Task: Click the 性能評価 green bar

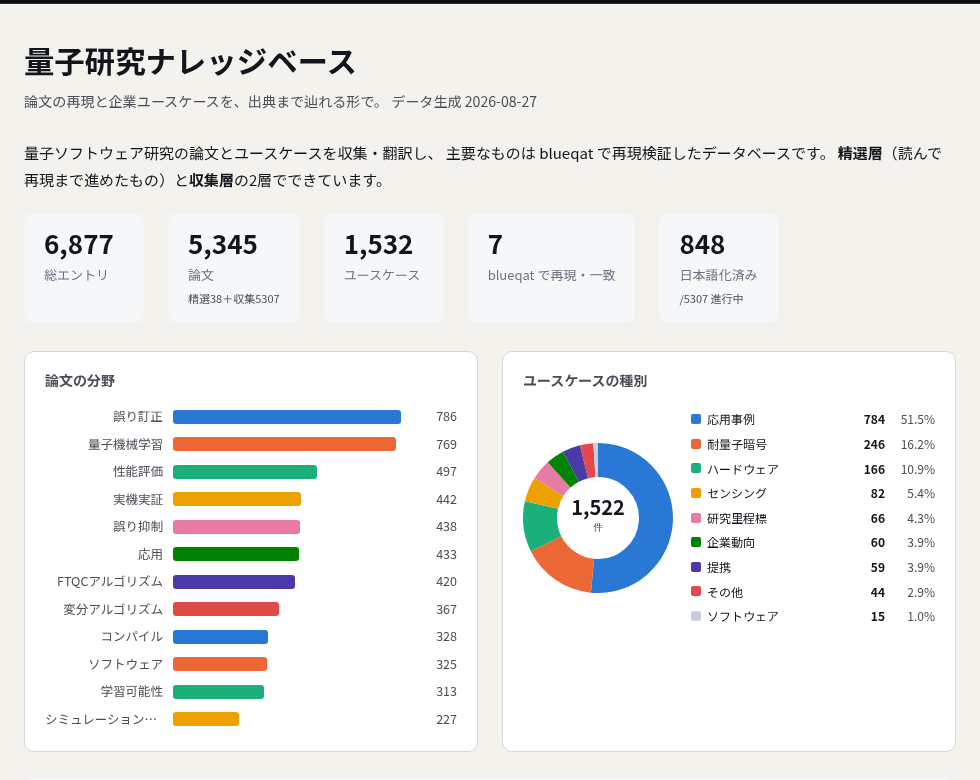Action: (245, 472)
